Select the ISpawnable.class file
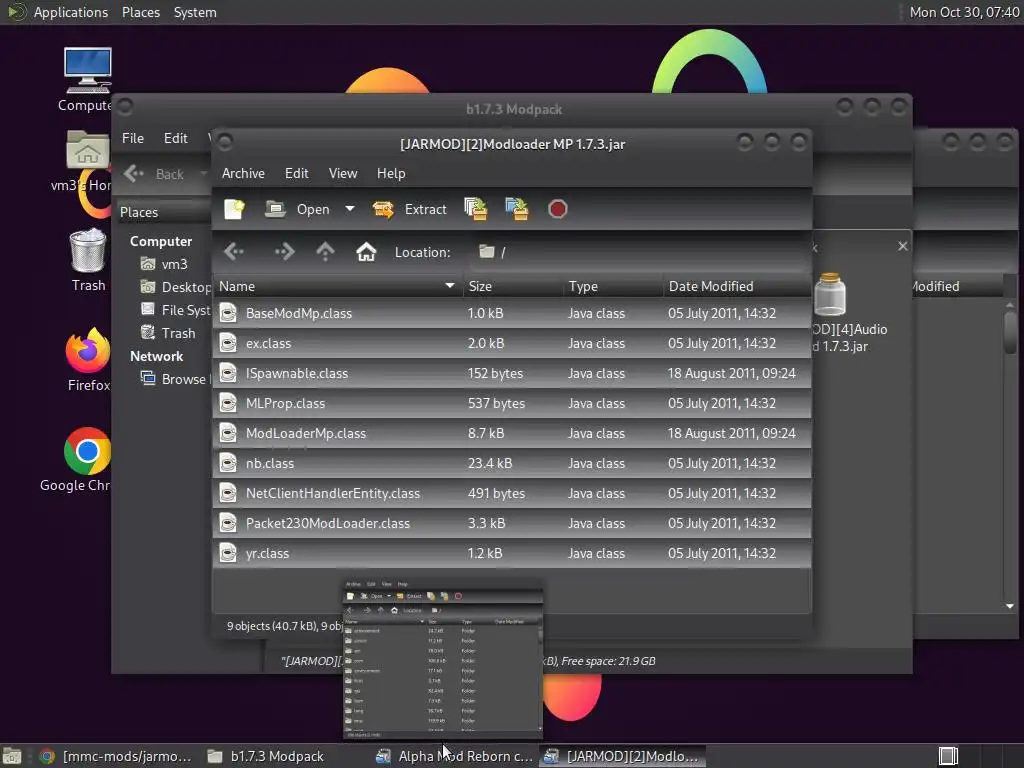The height and width of the screenshot is (768, 1024). pos(512,373)
